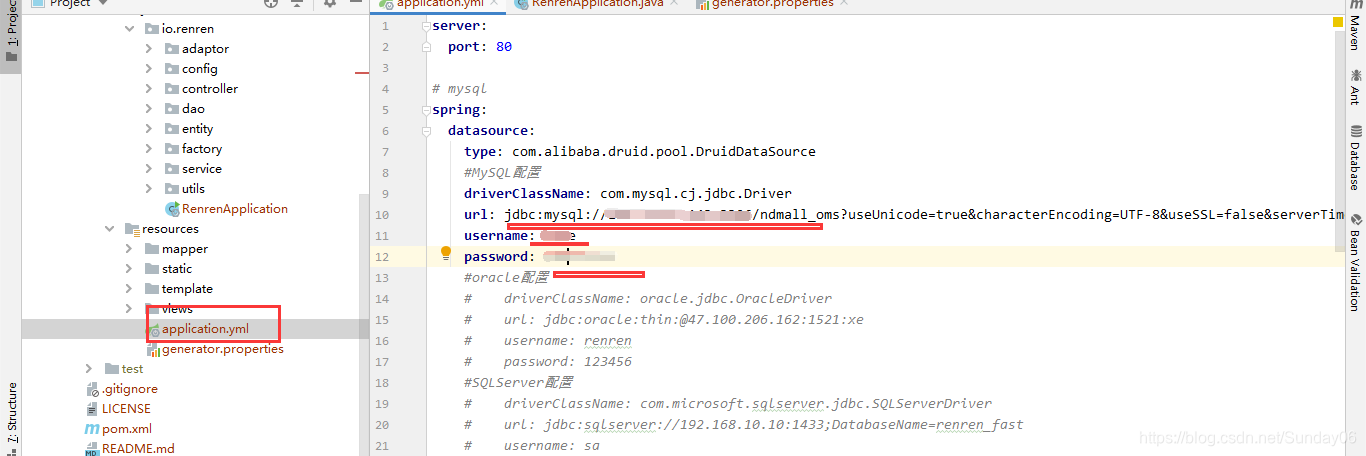The height and width of the screenshot is (456, 1366).
Task: Fold the server block at line 1
Action: pos(425,25)
